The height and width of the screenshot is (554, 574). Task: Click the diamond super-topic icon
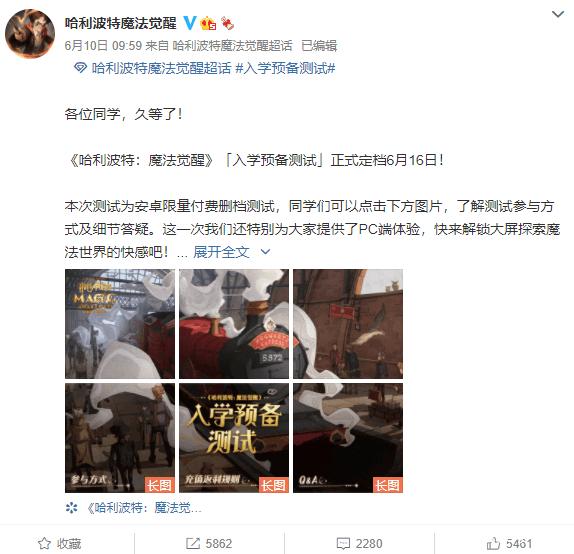(x=80, y=68)
